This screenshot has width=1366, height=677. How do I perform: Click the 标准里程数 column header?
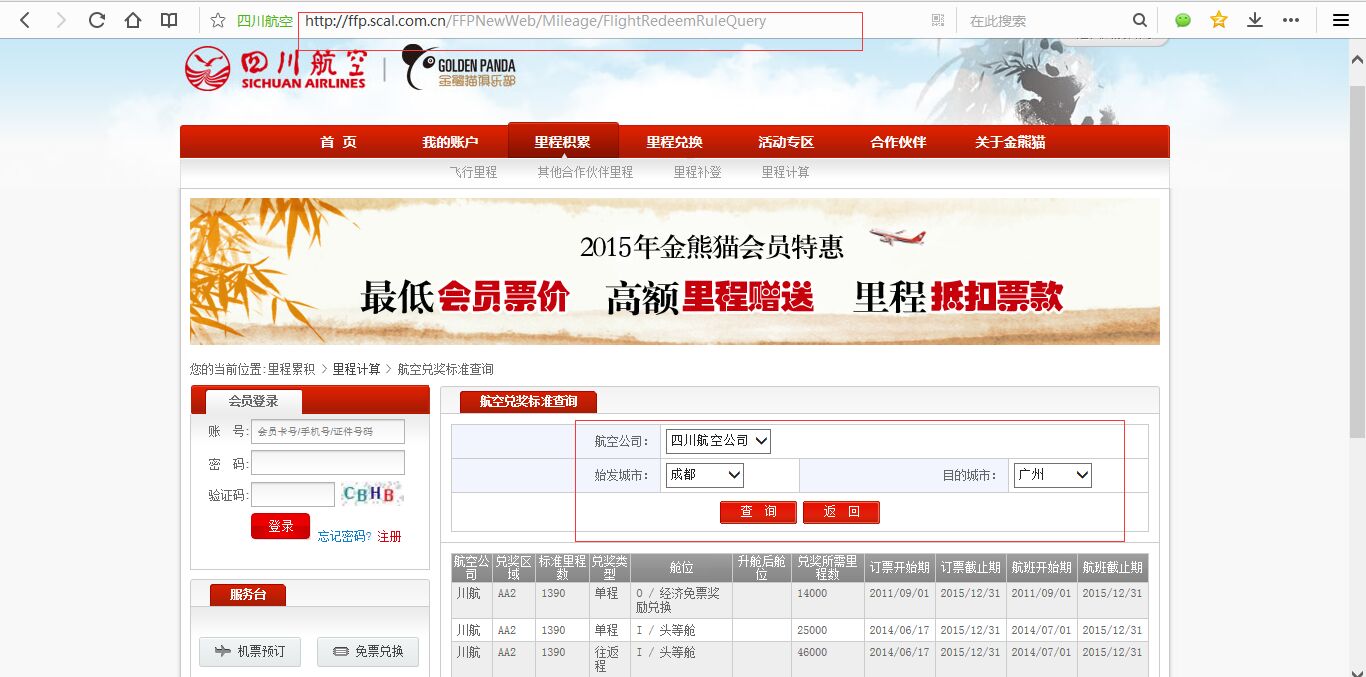(x=561, y=568)
